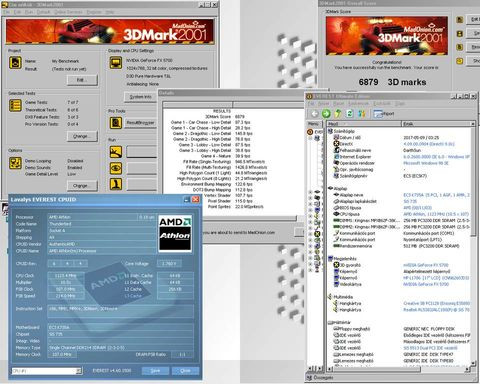The width and height of the screenshot is (480, 384).
Task: Click the up-level arrow icon in EVEREST toolbar
Action: tap(338, 113)
